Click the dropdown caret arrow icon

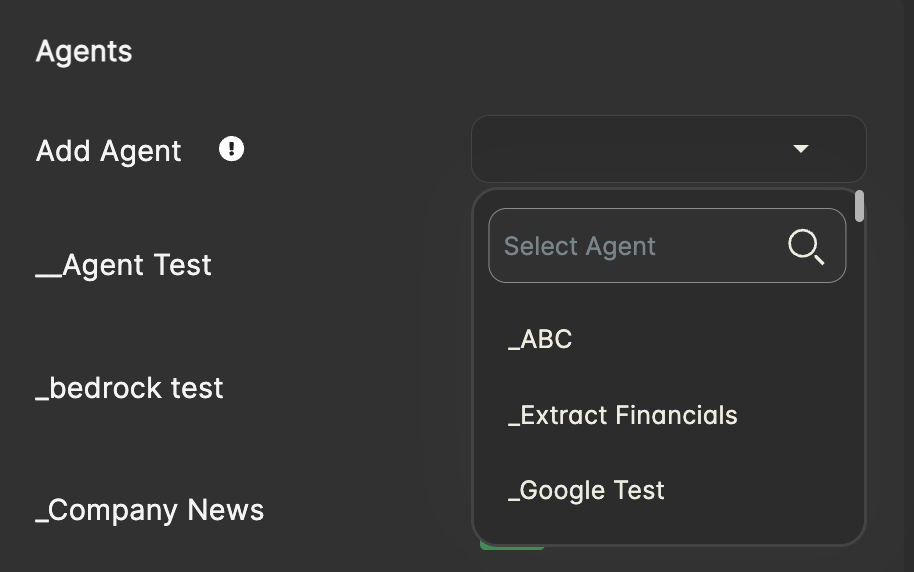[x=800, y=149]
